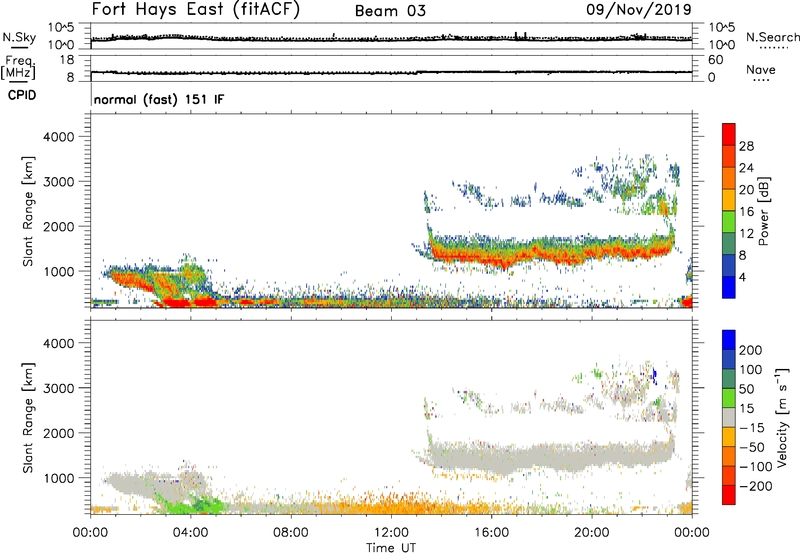Image resolution: width=800 pixels, height=554 pixels.
Task: Pick the blue Power swatch between 4 and 8
Action: pos(729,266)
